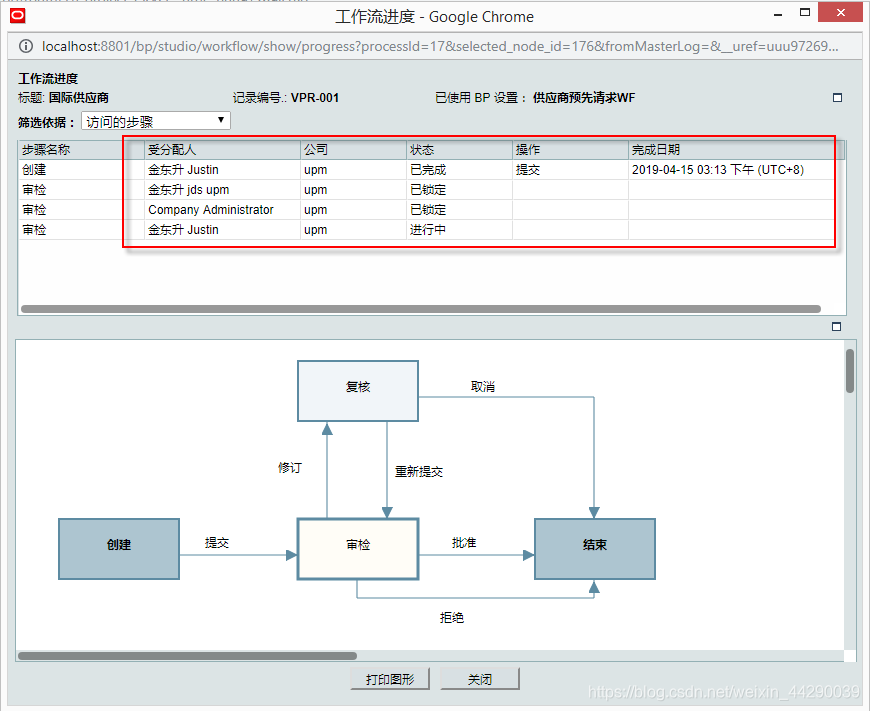Click the 批准 transition label
Screen dimensions: 870x711
coord(464,542)
